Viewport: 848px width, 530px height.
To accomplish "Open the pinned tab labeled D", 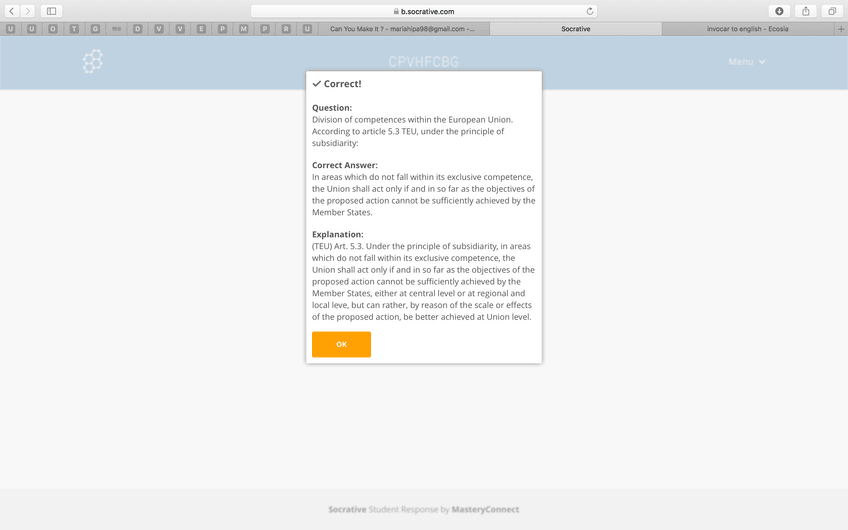I will 137,29.
